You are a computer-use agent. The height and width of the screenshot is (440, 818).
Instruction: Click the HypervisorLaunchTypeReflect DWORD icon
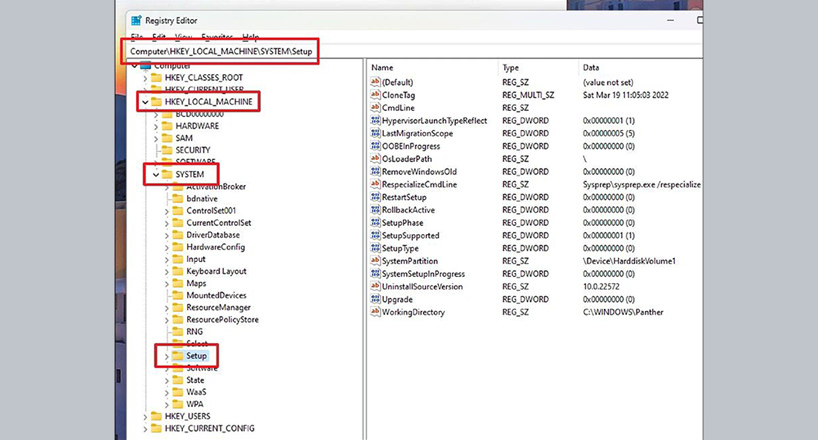coord(375,120)
